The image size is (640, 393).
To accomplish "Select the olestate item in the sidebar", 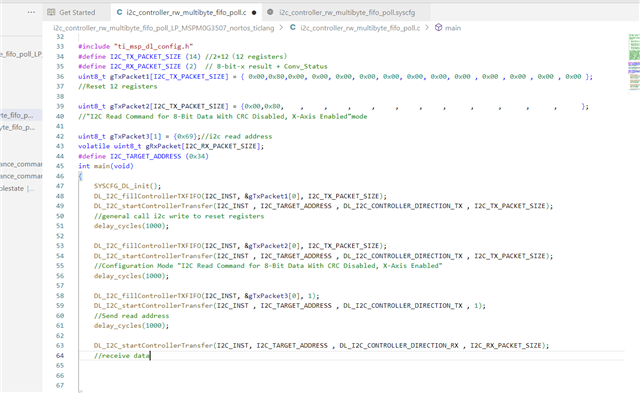I will pos(17,188).
